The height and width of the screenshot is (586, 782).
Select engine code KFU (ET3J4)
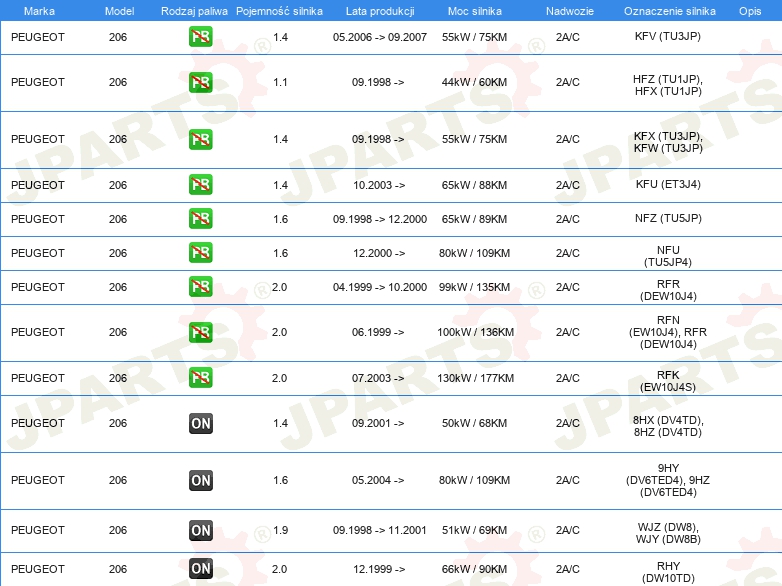click(x=668, y=184)
